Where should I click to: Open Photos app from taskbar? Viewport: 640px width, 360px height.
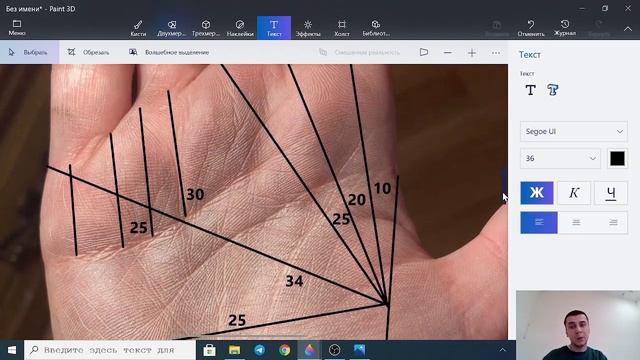(359, 350)
